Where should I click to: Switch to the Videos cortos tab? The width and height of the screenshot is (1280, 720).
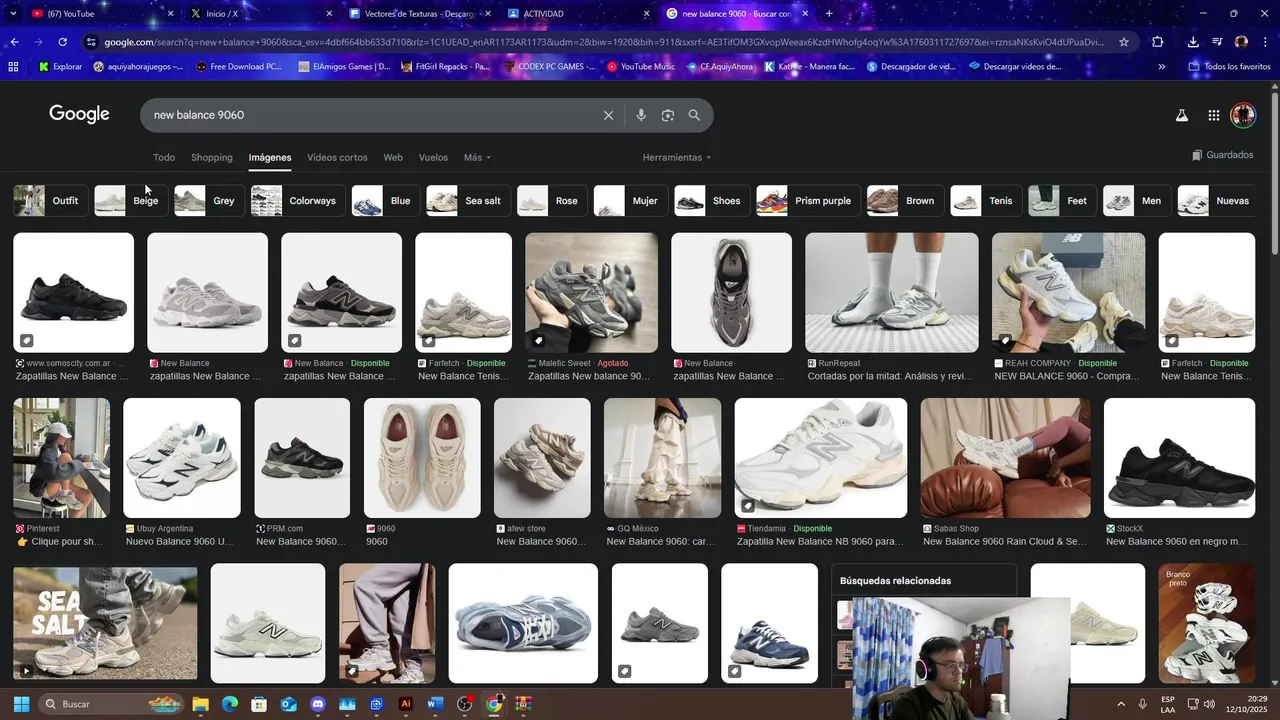[x=337, y=158]
